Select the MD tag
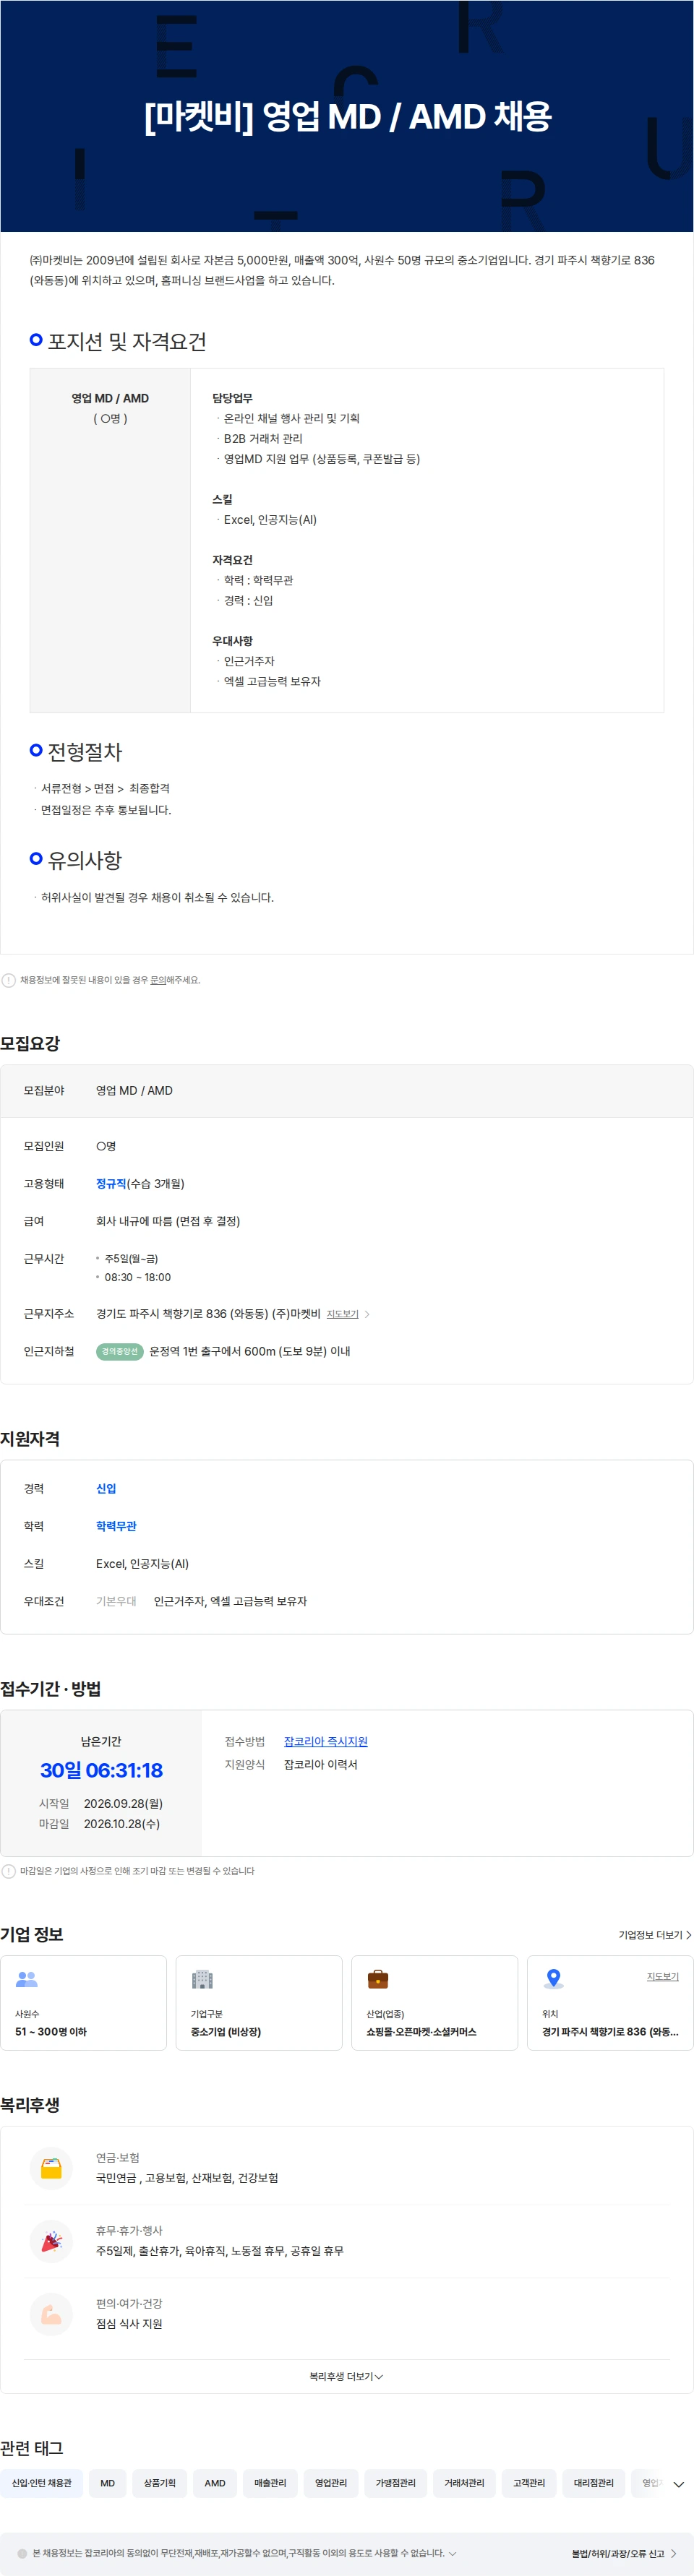The height and width of the screenshot is (2576, 694). click(108, 2484)
